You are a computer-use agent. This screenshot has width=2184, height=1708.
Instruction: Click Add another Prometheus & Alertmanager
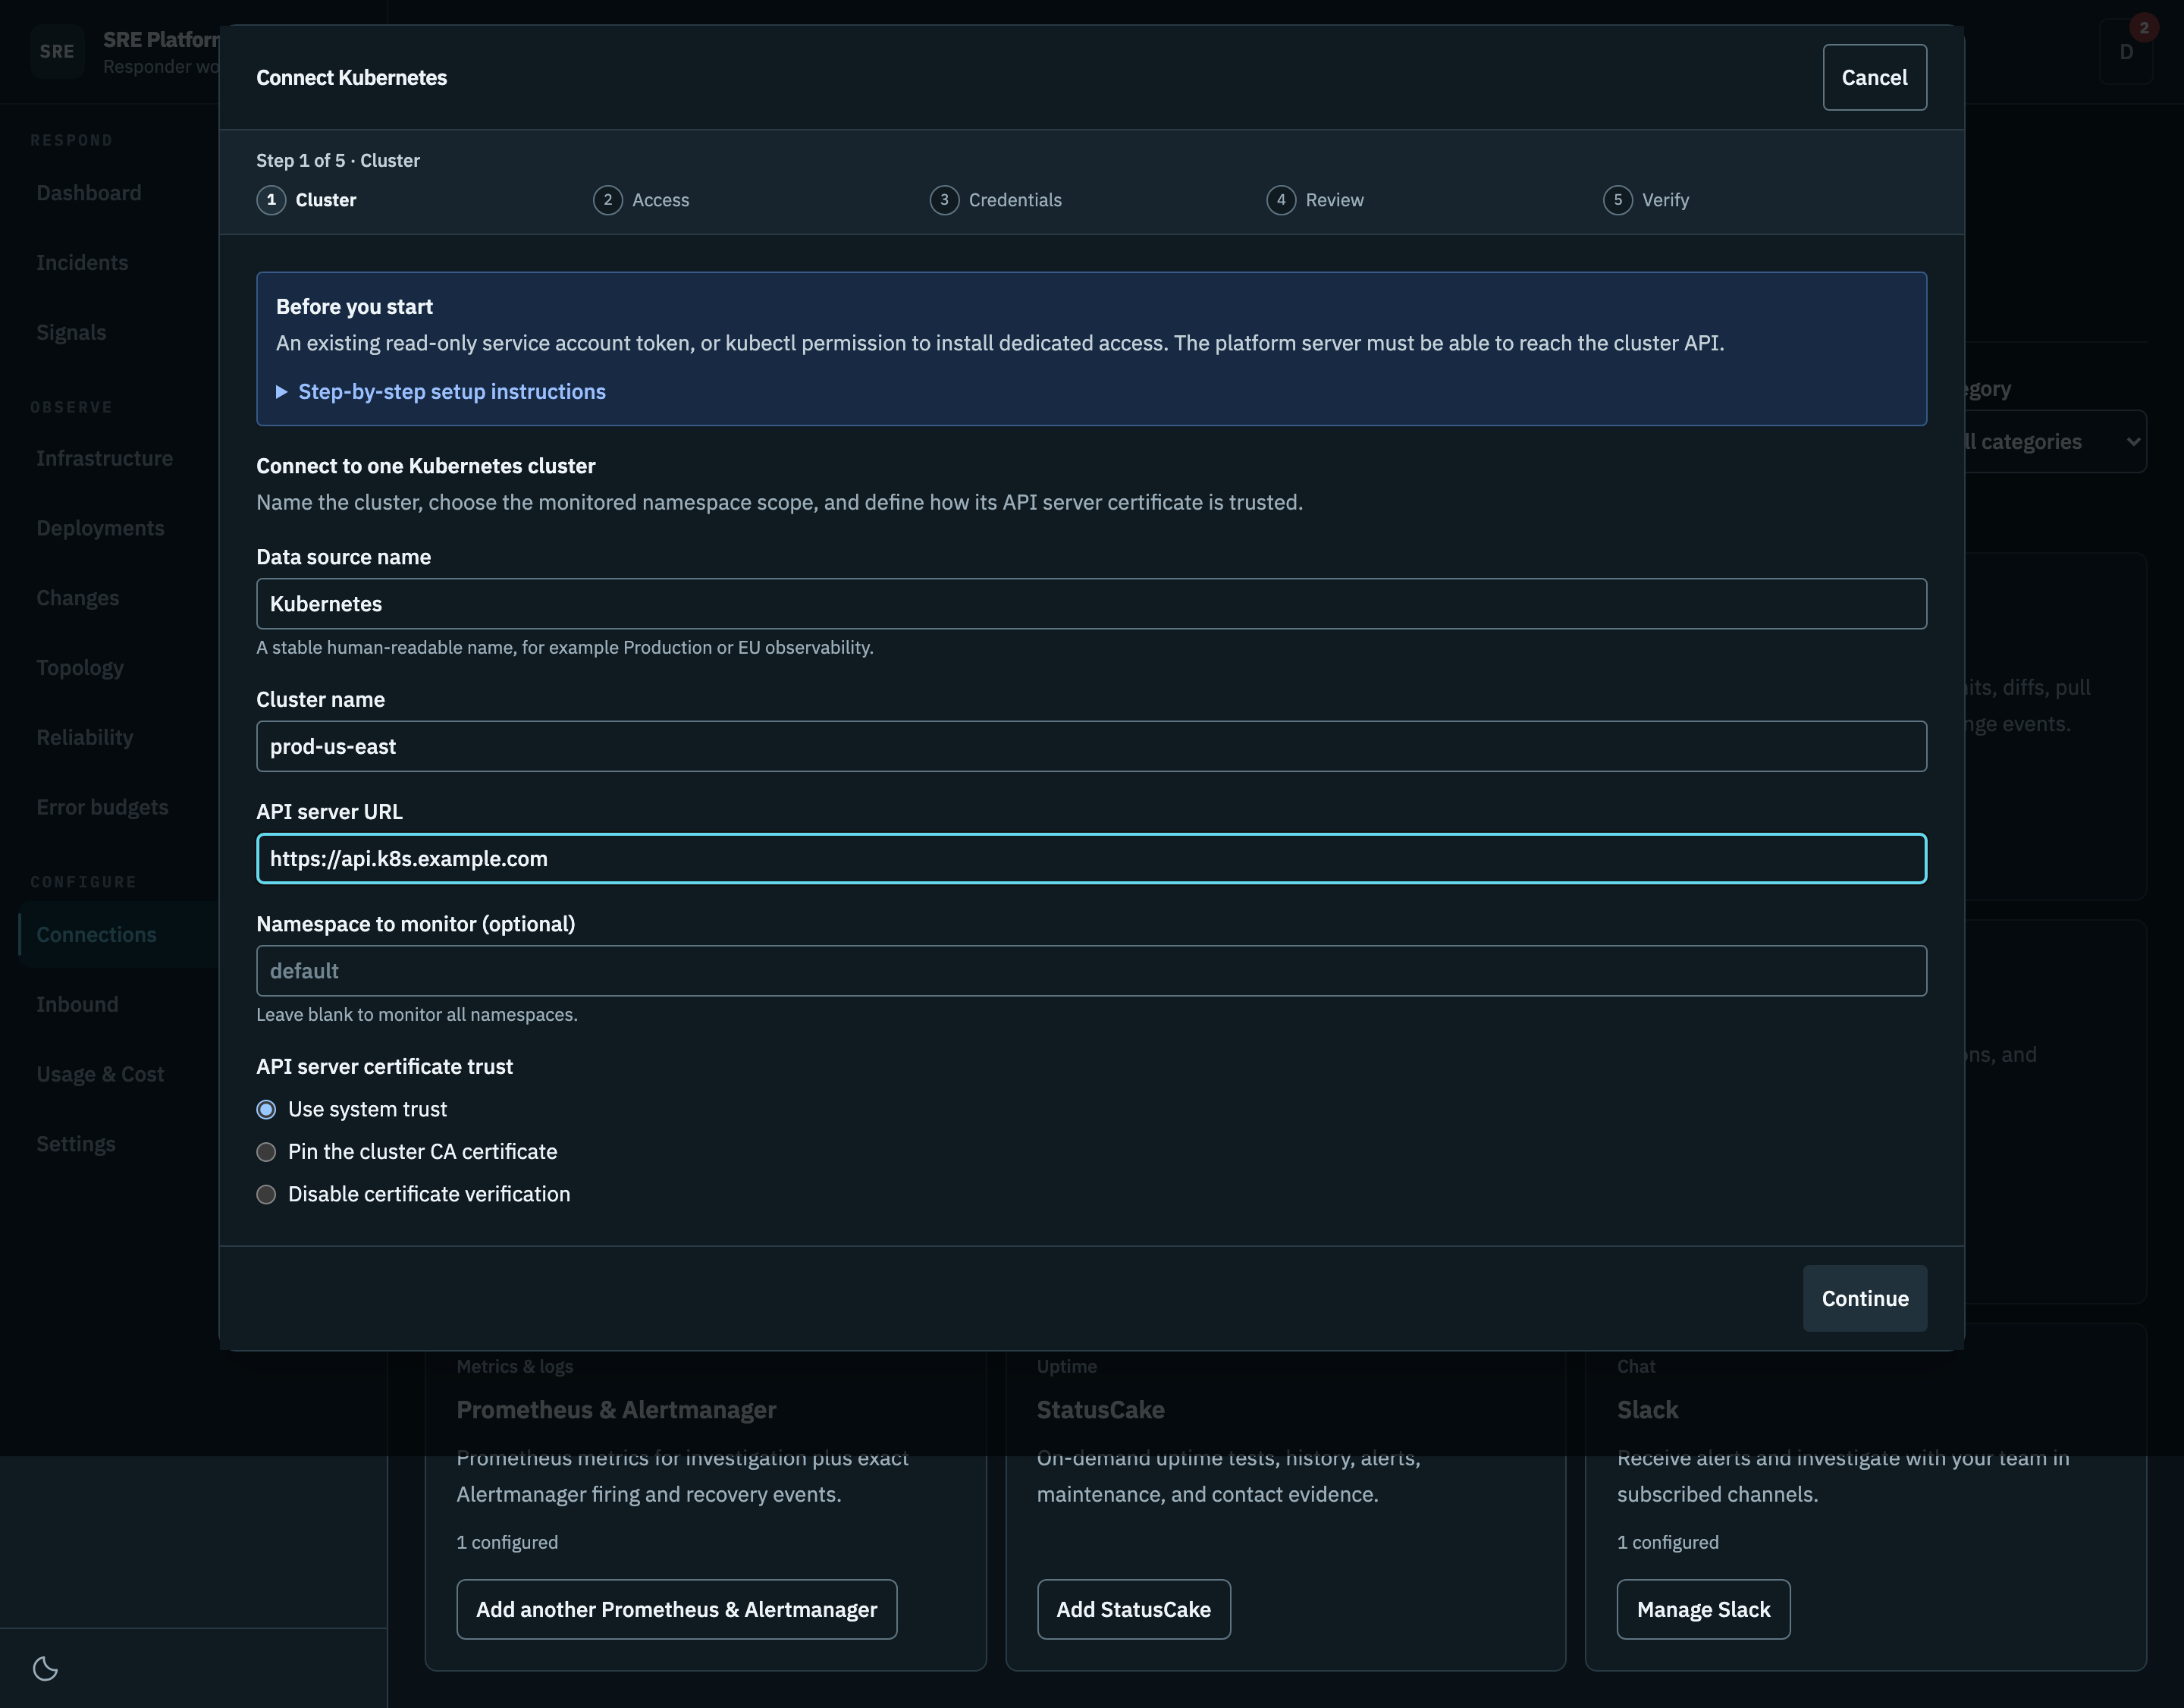[x=676, y=1609]
